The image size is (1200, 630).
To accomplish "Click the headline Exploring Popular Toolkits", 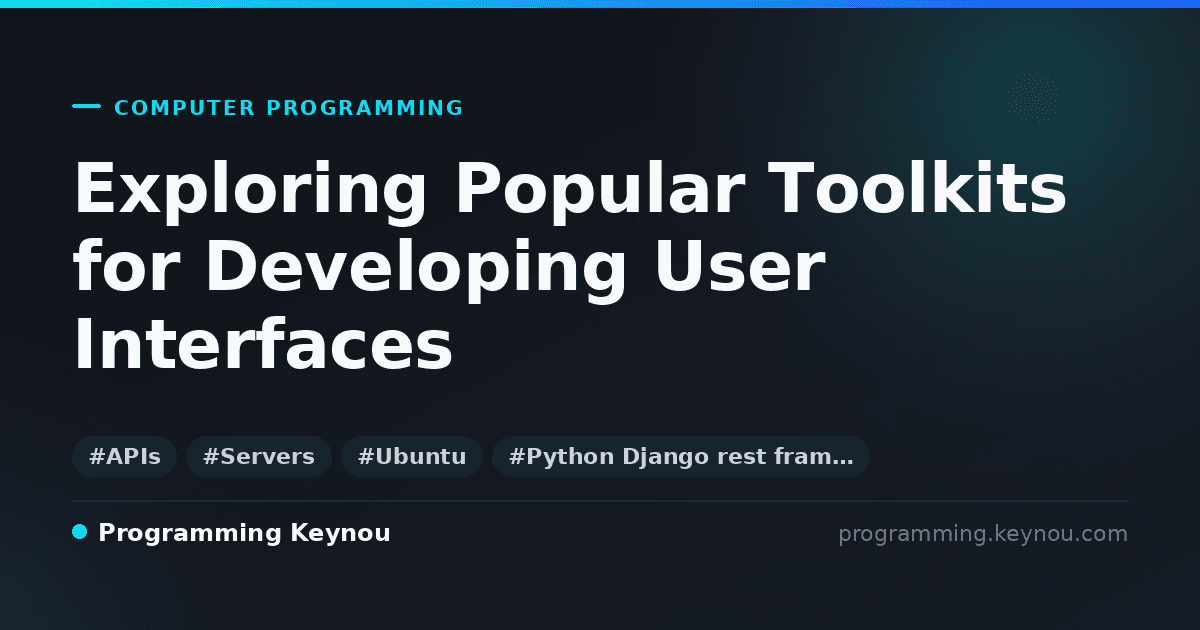I will (x=570, y=189).
